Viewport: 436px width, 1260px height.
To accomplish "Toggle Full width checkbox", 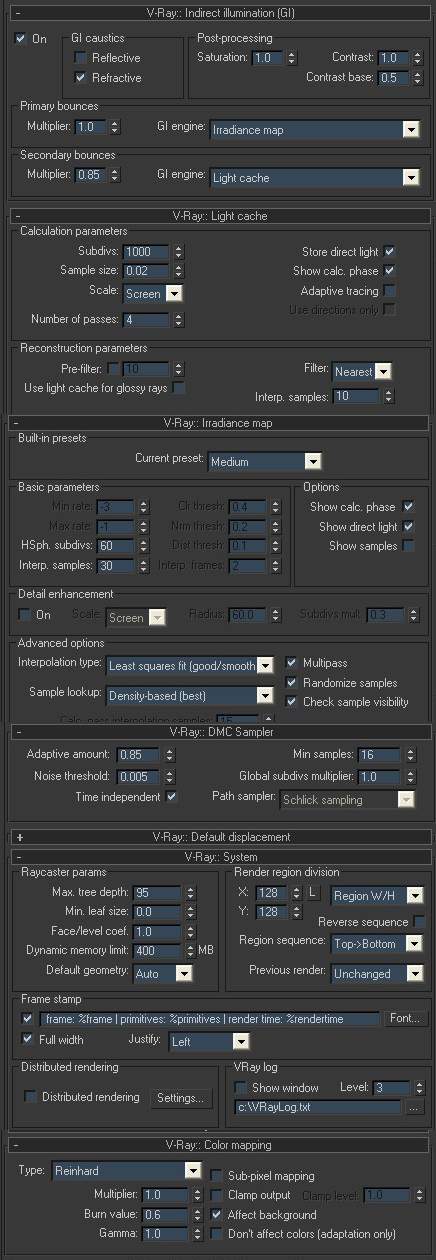I will 27,1039.
